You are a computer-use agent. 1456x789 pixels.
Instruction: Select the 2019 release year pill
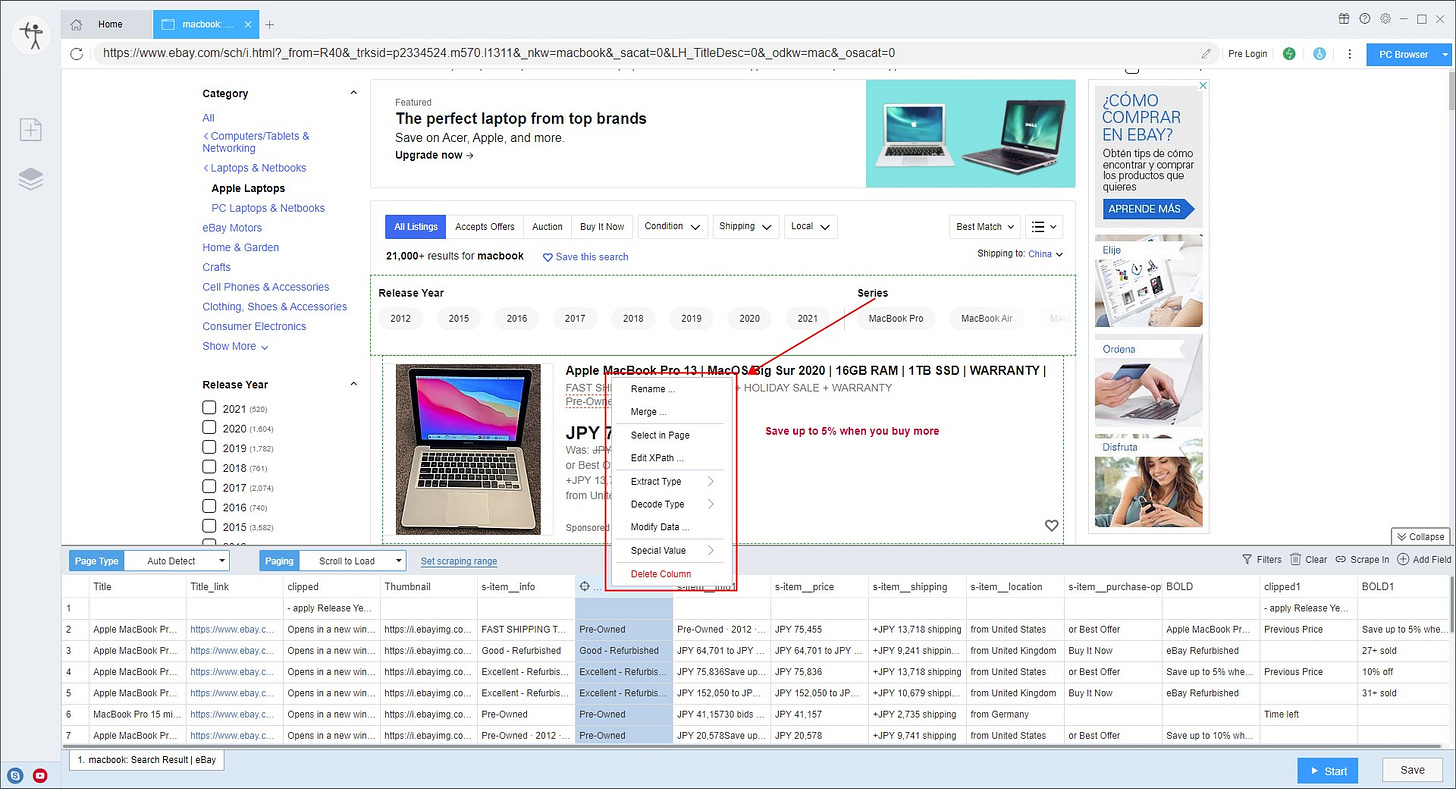pos(691,318)
